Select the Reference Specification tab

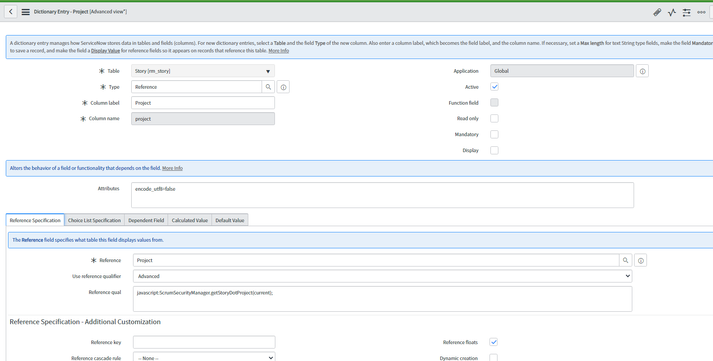(x=35, y=220)
